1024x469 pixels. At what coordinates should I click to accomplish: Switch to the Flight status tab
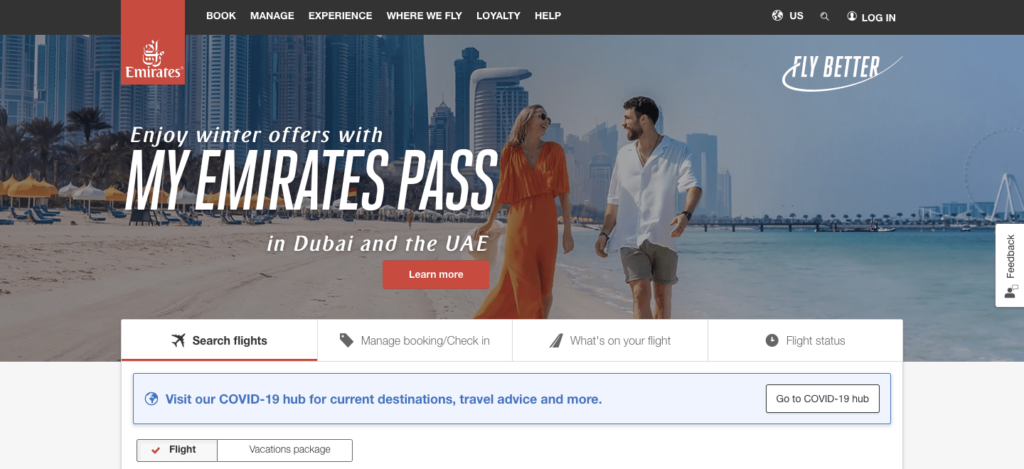click(805, 340)
